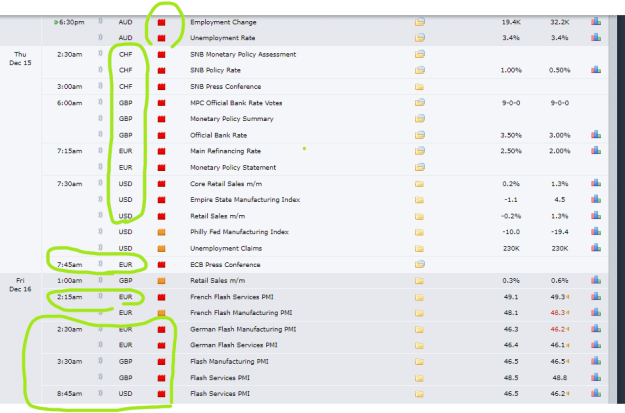Click orange impact icon for GBP Retail Sales
Viewport: 625px width, 413px height.
coord(161,281)
